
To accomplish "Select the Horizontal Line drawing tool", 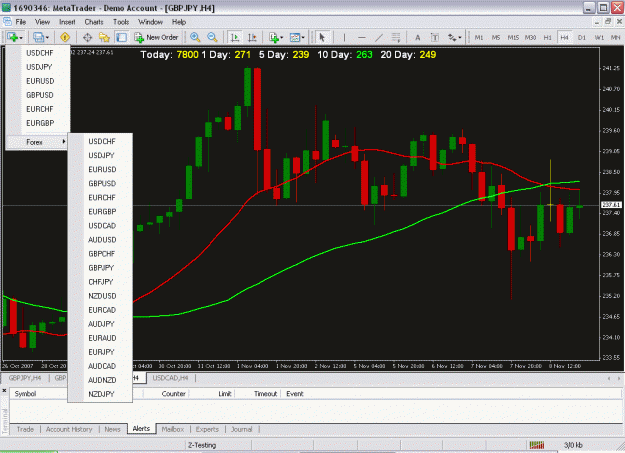I will 362,37.
